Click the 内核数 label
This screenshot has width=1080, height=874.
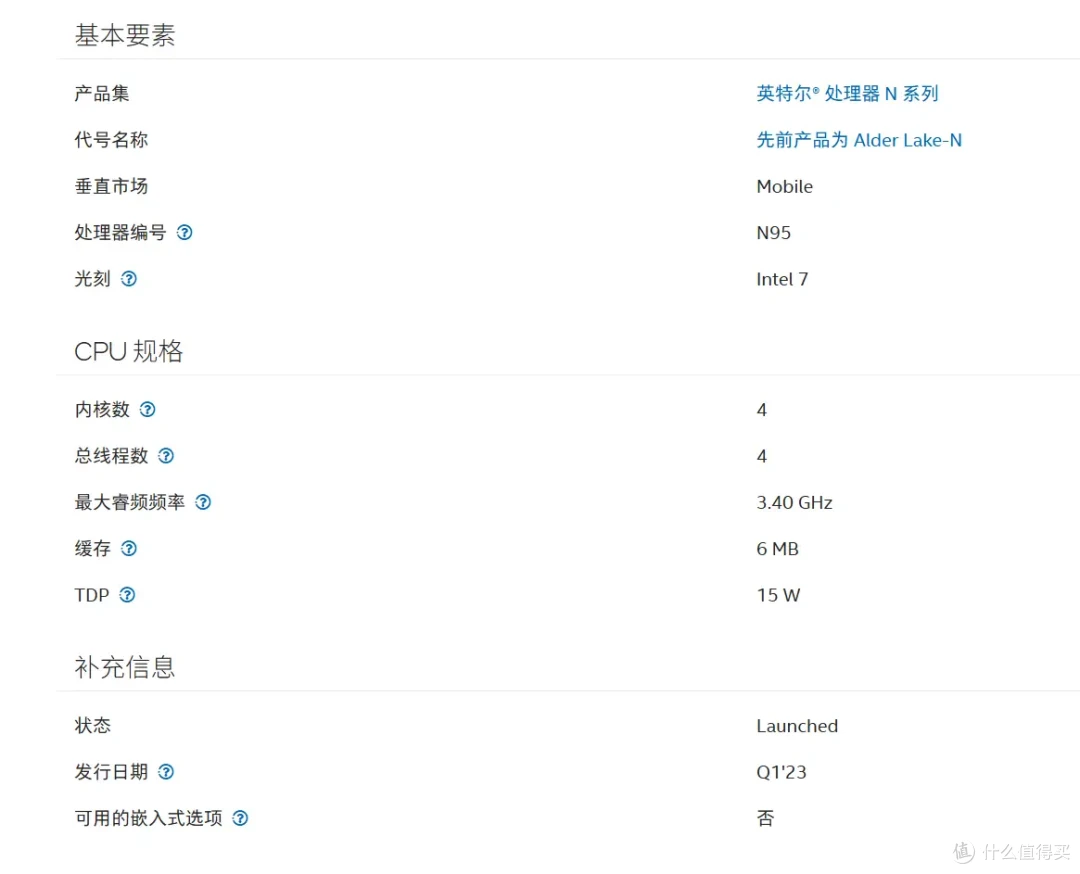[102, 410]
